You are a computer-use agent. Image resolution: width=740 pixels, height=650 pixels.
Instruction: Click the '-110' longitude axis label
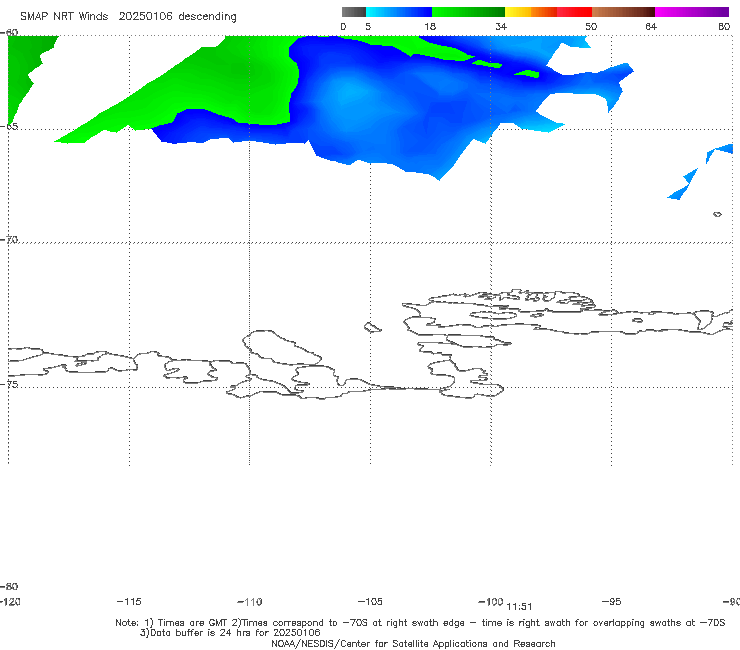(250, 602)
